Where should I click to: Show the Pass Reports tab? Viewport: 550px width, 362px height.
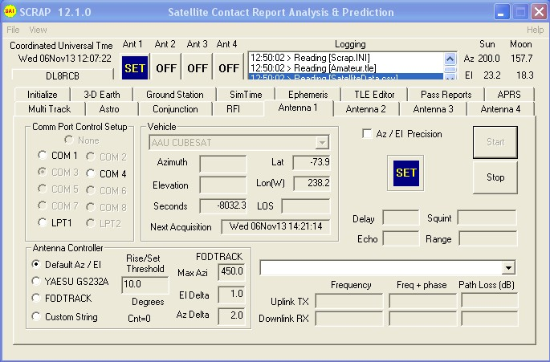click(x=446, y=95)
